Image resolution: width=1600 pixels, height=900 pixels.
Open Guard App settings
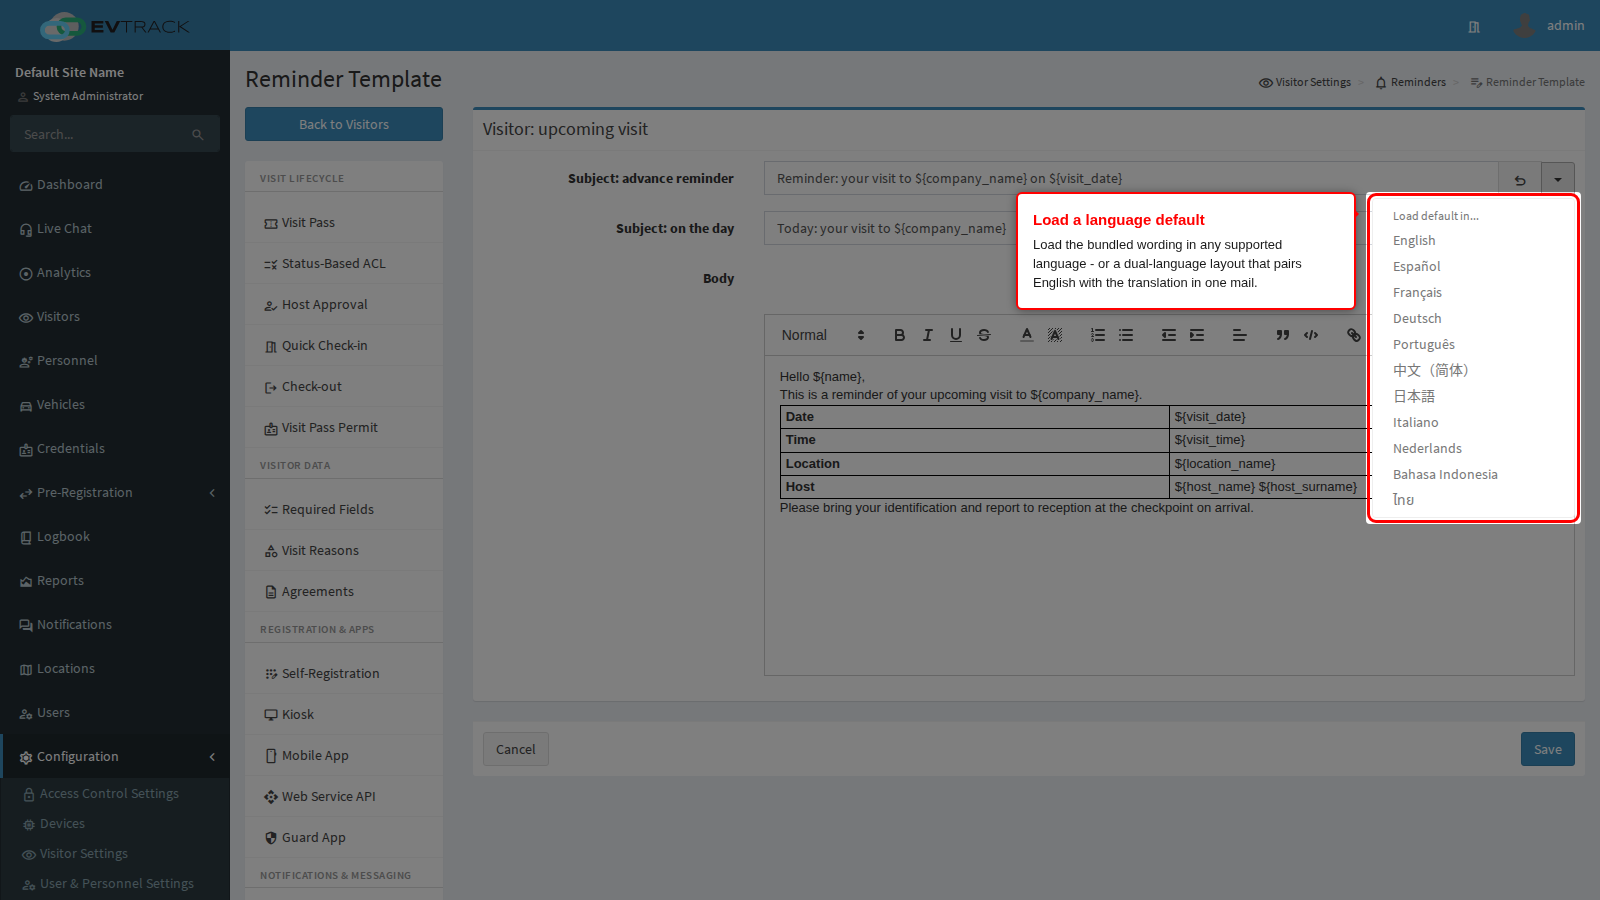coord(344,838)
